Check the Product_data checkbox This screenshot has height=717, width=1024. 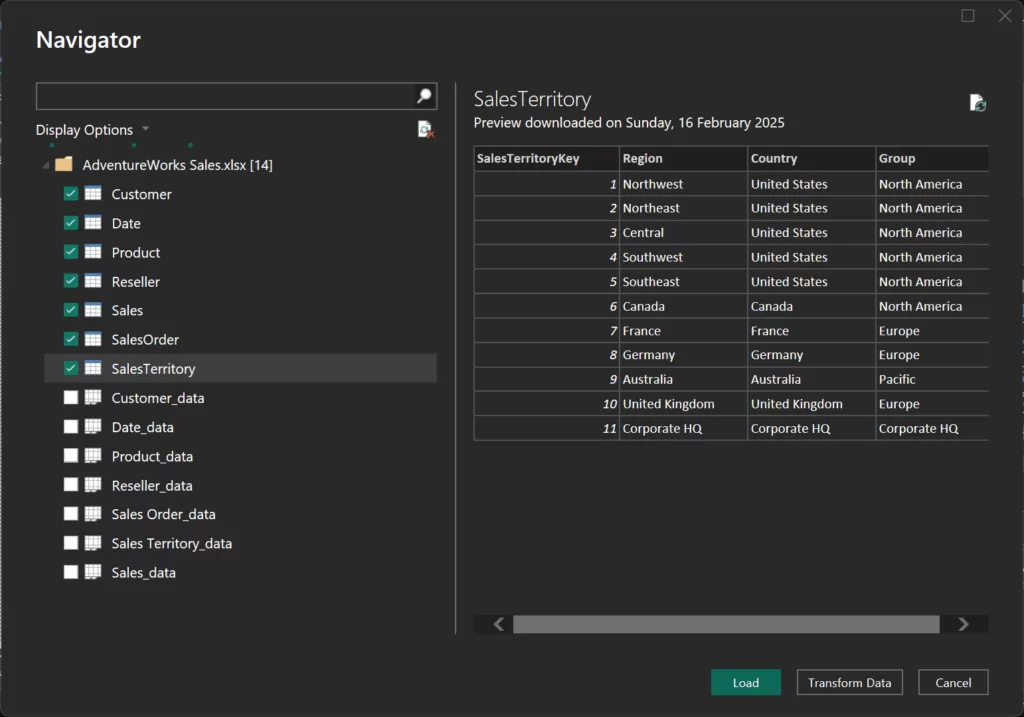[71, 456]
